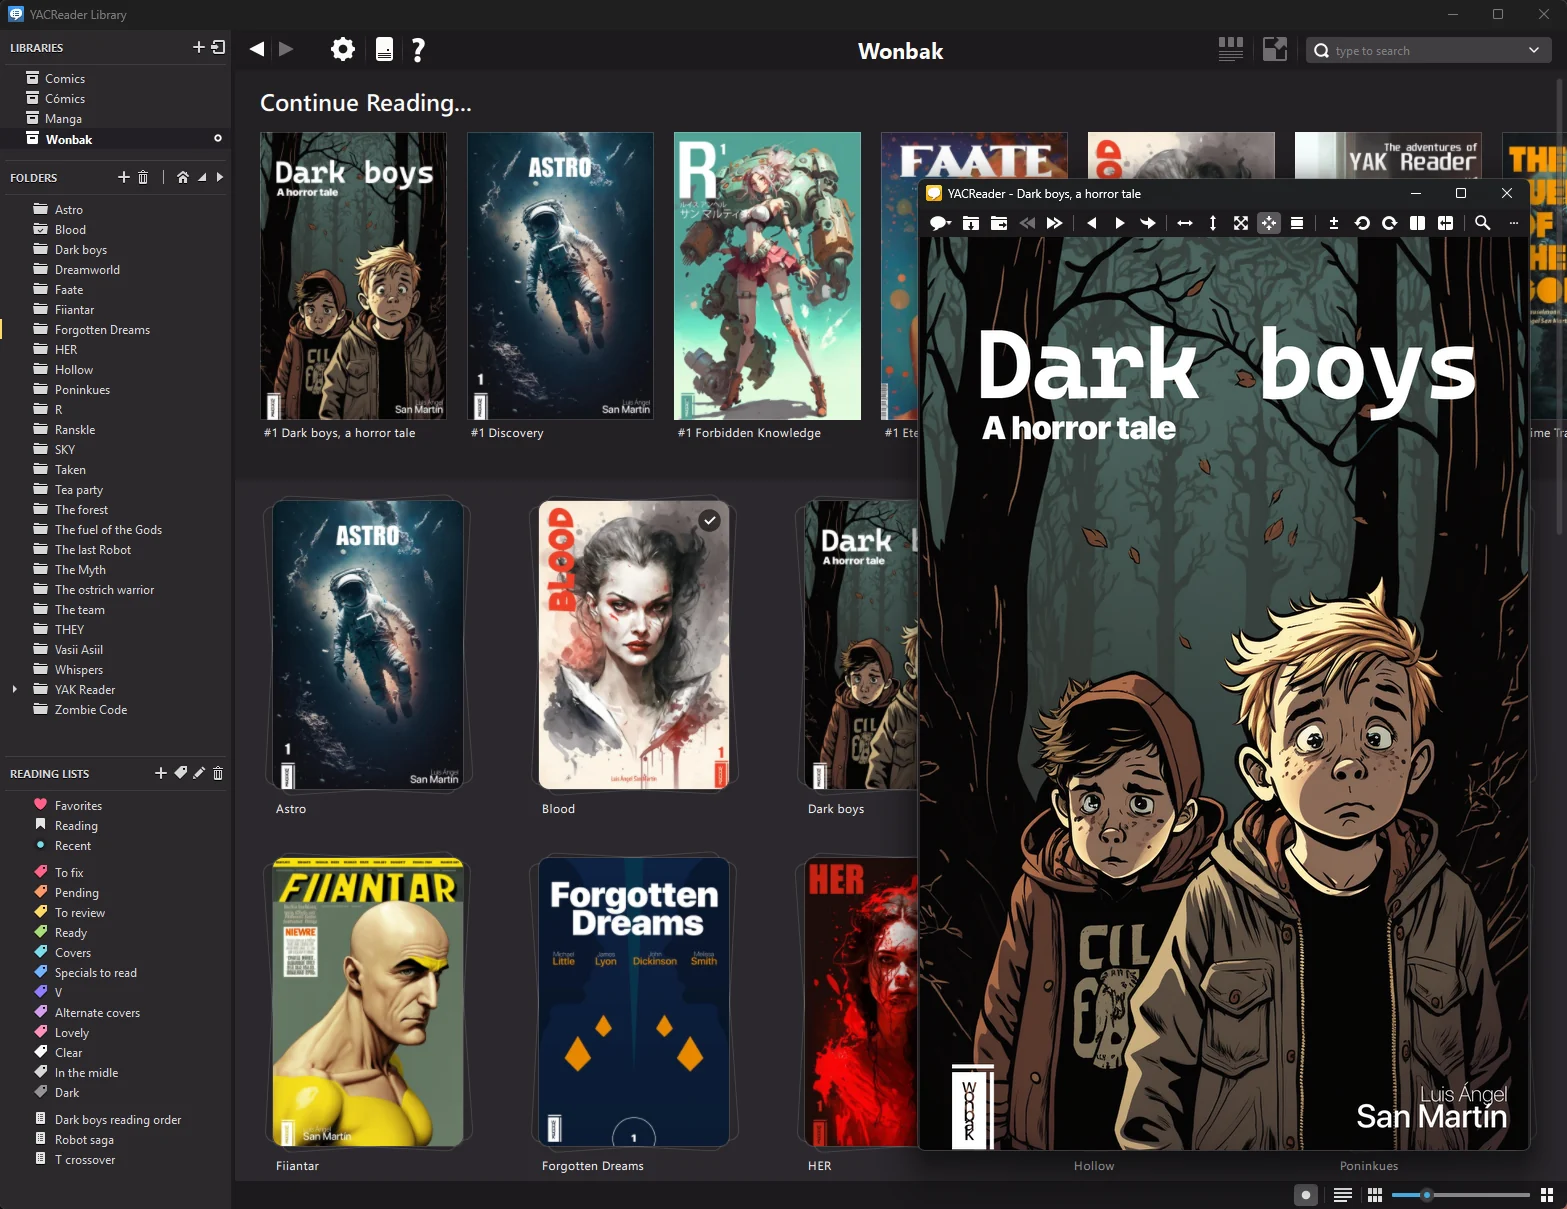The width and height of the screenshot is (1567, 1209).
Task: Toggle the circle indicator on the Wonbak library row
Action: [x=217, y=138]
